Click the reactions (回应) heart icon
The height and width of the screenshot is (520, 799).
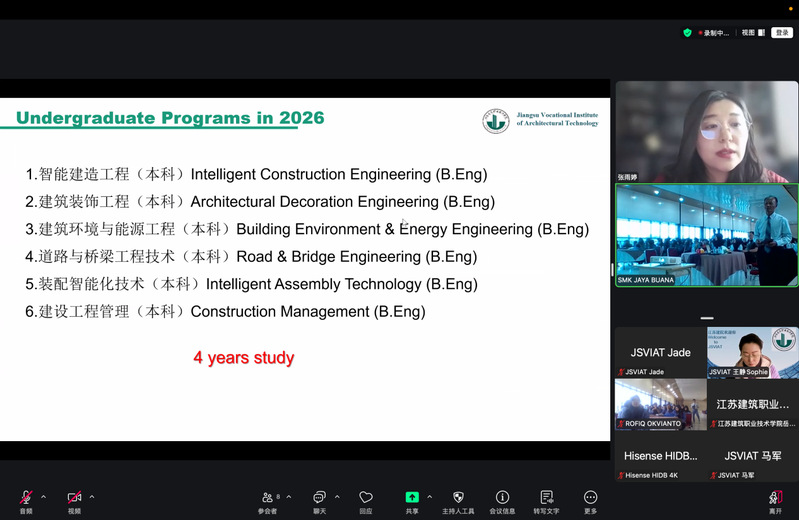tap(366, 498)
